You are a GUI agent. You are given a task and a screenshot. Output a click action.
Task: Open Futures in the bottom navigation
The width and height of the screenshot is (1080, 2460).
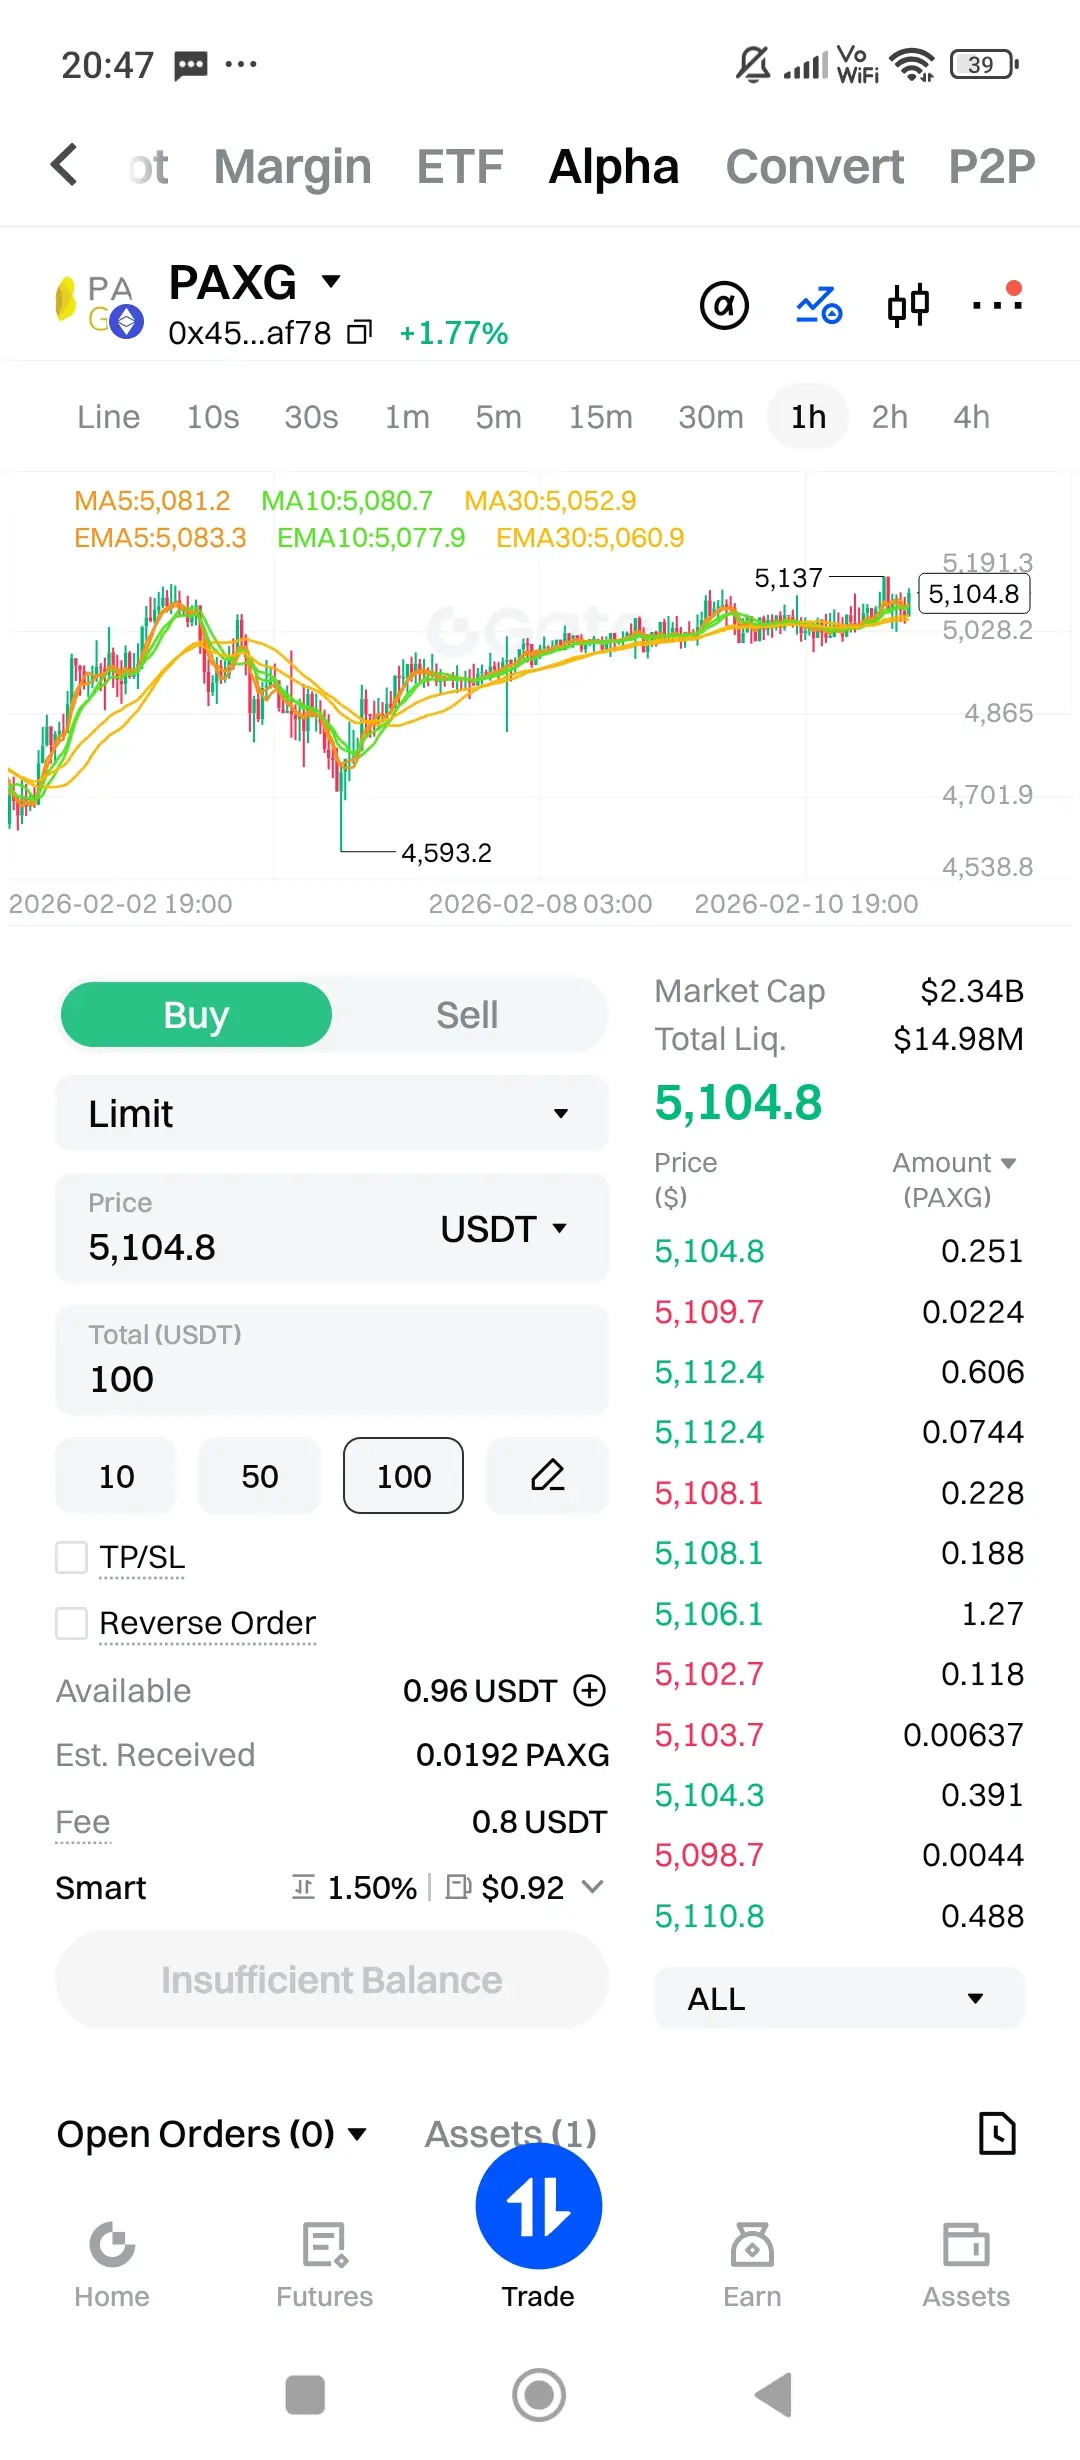coord(325,2265)
